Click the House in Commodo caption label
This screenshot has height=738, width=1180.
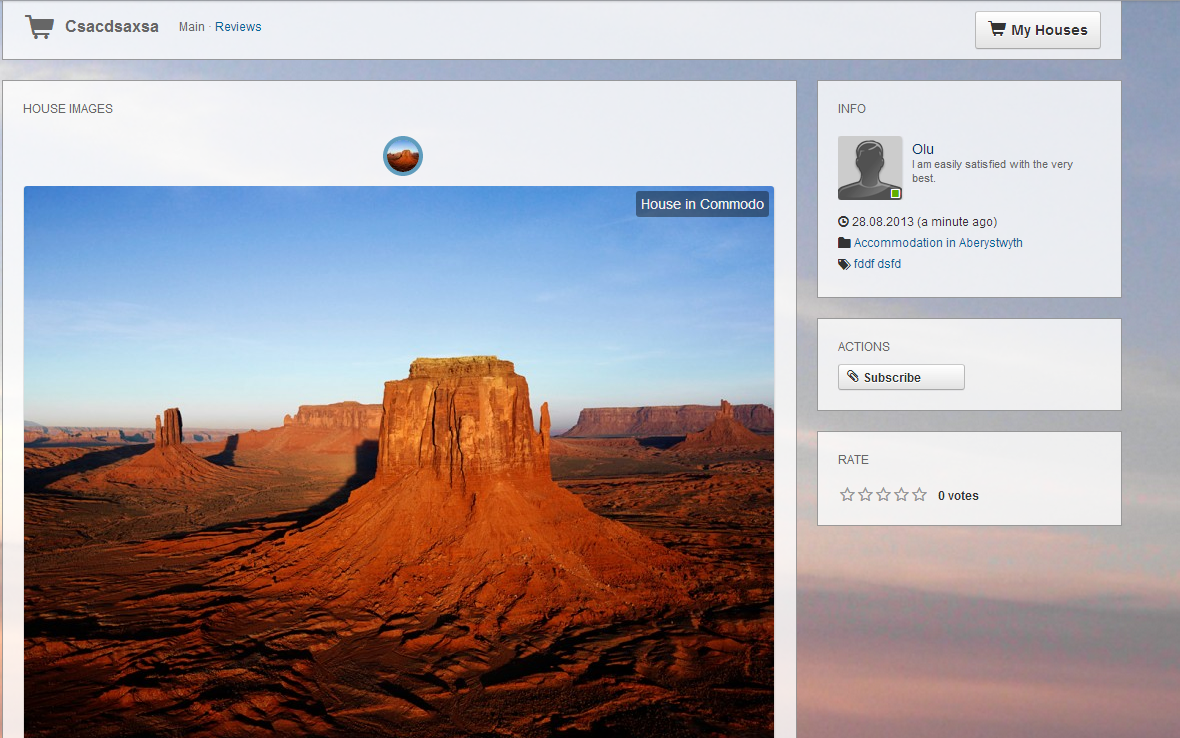[702, 204]
